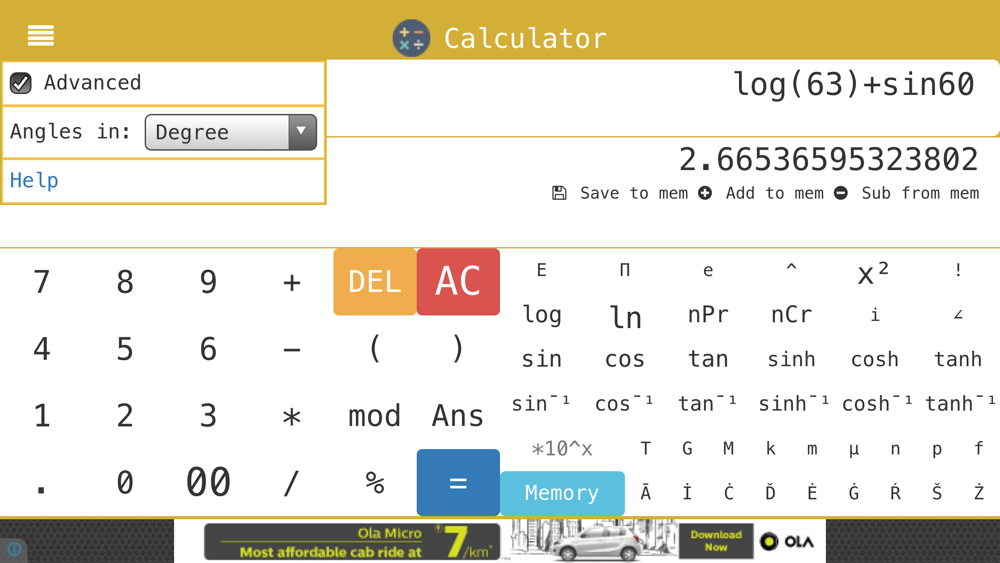Viewport: 1000px width, 563px height.
Task: Tap the multiply asterisk key
Action: point(291,416)
